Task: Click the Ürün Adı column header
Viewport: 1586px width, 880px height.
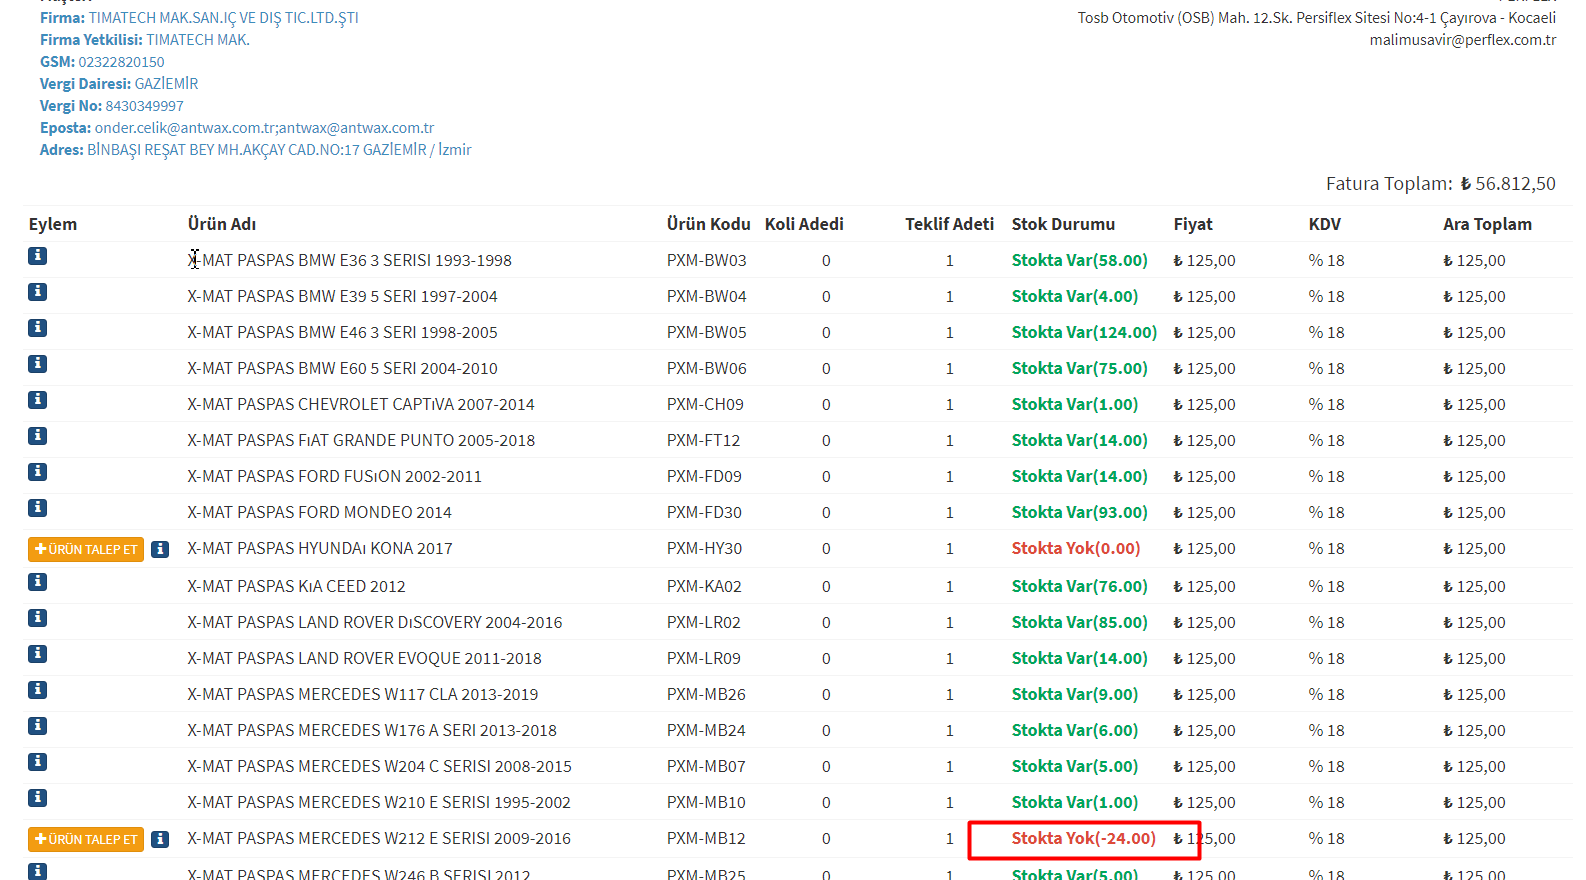Action: pyautogui.click(x=221, y=224)
